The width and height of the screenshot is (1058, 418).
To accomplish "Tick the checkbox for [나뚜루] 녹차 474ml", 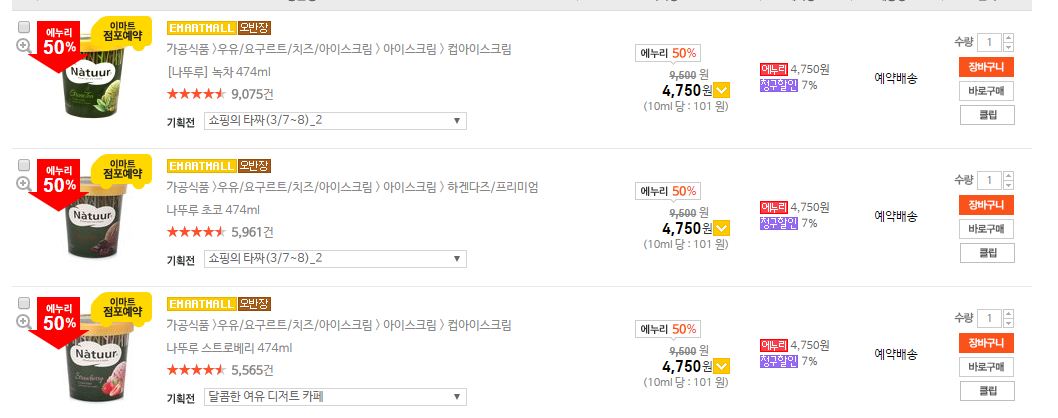I will pyautogui.click(x=24, y=27).
